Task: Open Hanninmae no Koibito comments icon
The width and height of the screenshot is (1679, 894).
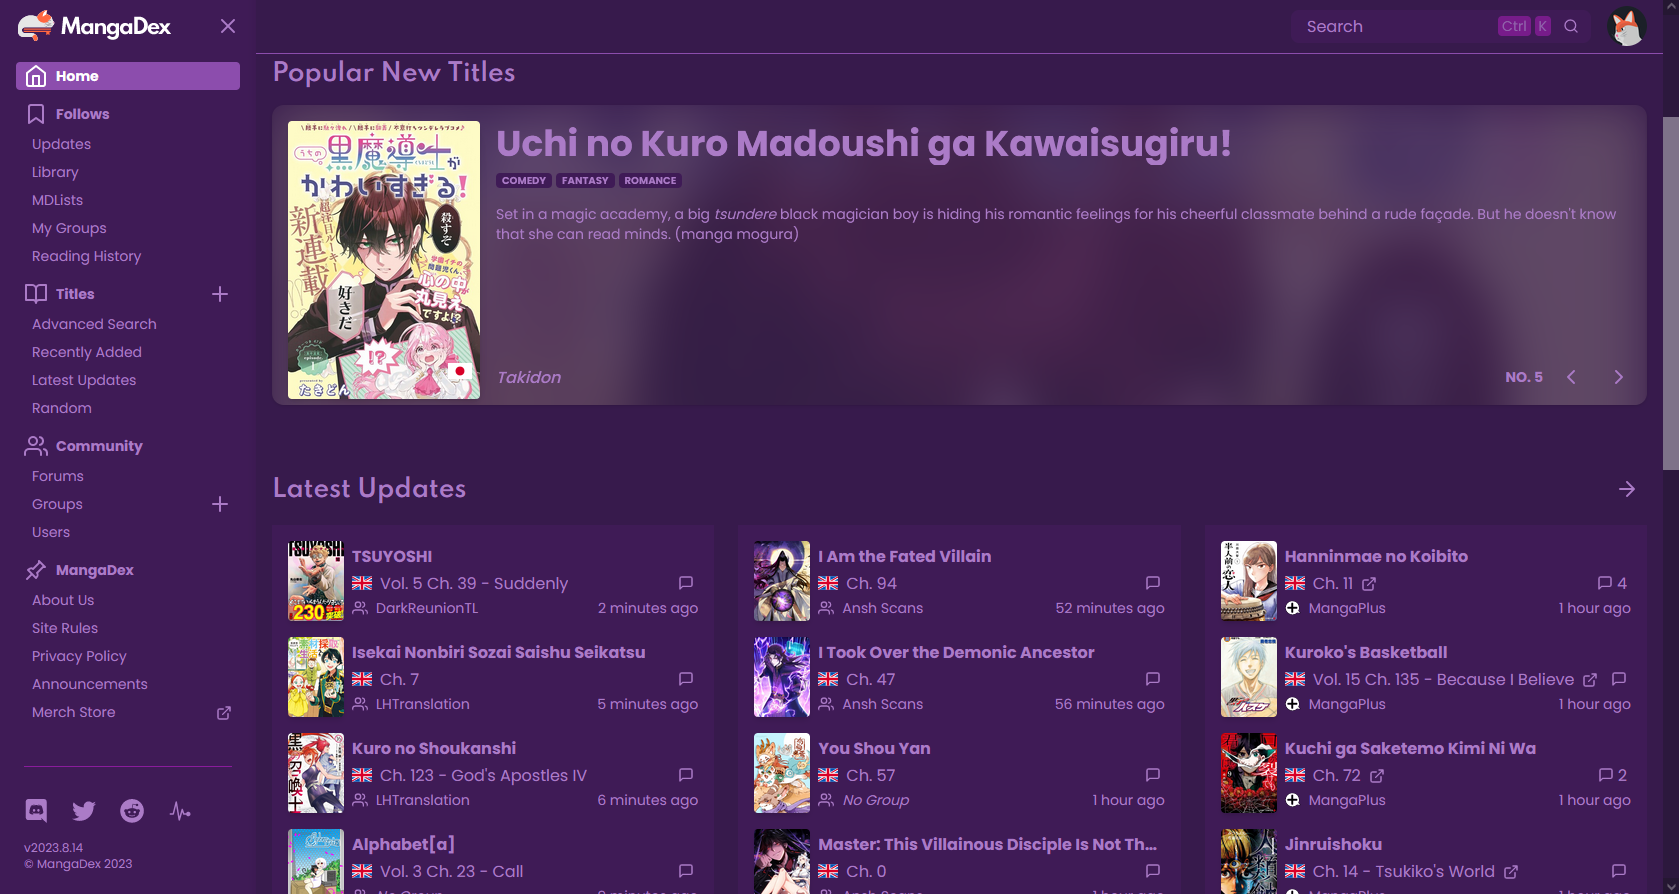Action: (x=1612, y=582)
